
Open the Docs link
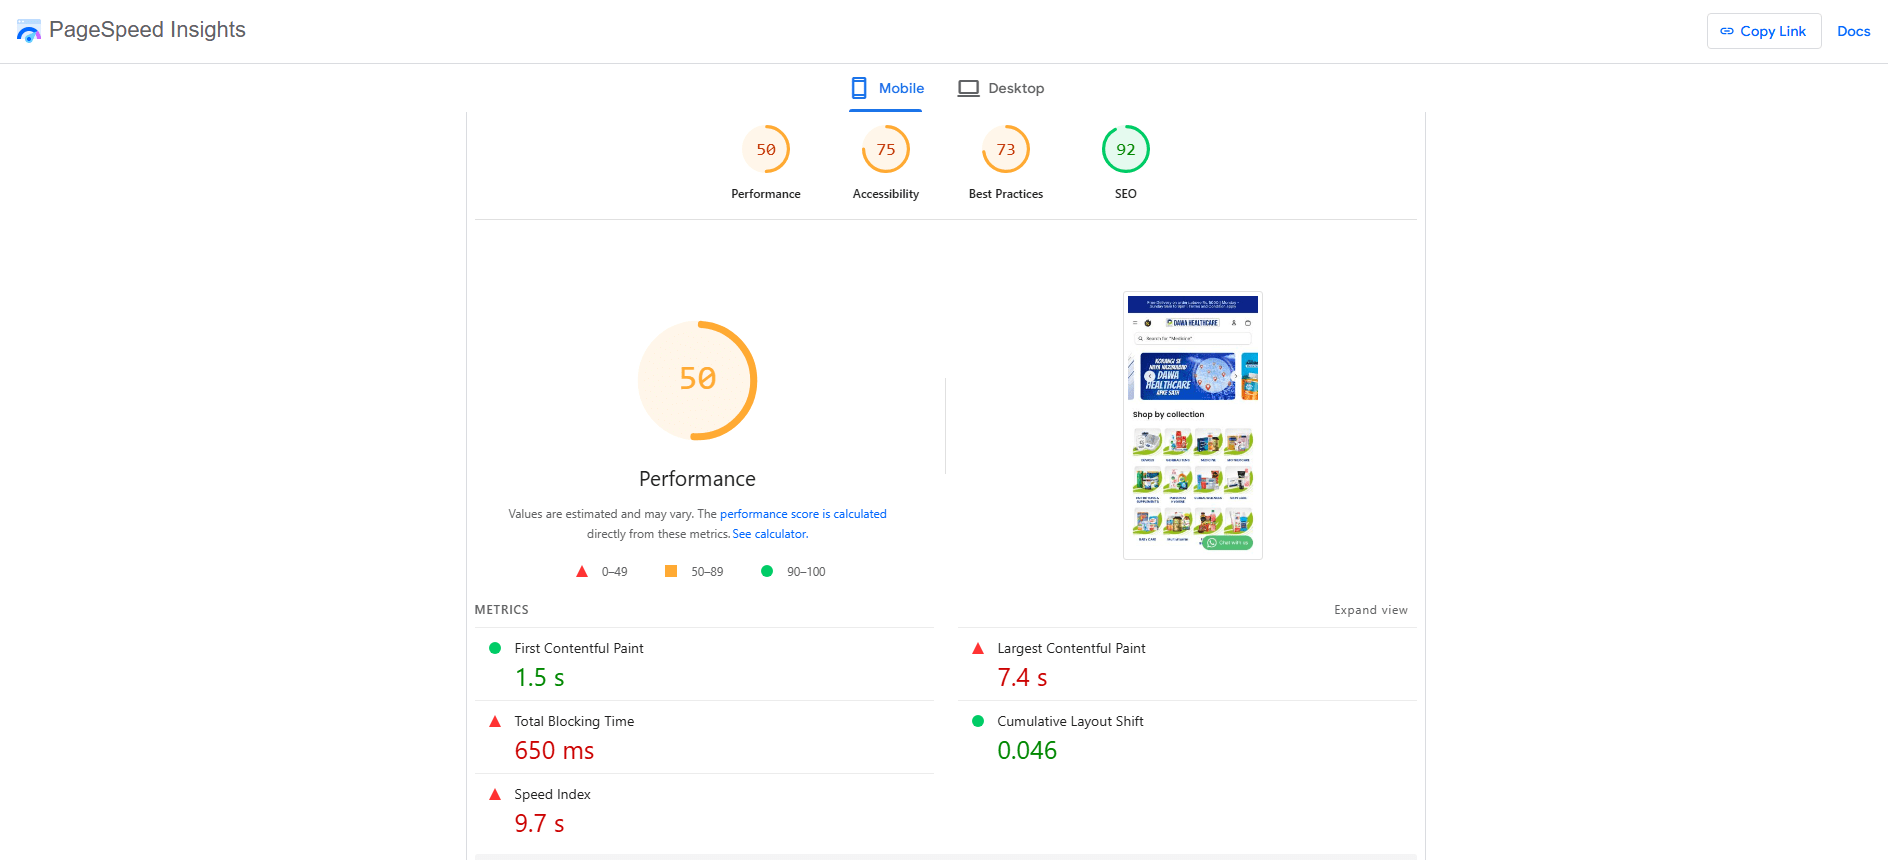1853,31
